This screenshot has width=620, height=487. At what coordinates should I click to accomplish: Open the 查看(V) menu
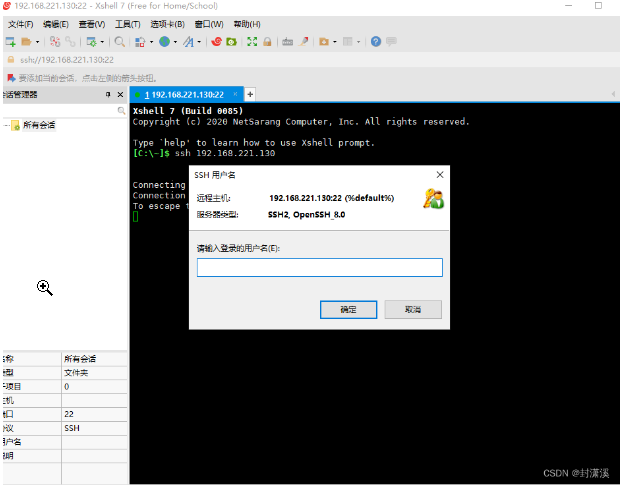click(x=92, y=24)
